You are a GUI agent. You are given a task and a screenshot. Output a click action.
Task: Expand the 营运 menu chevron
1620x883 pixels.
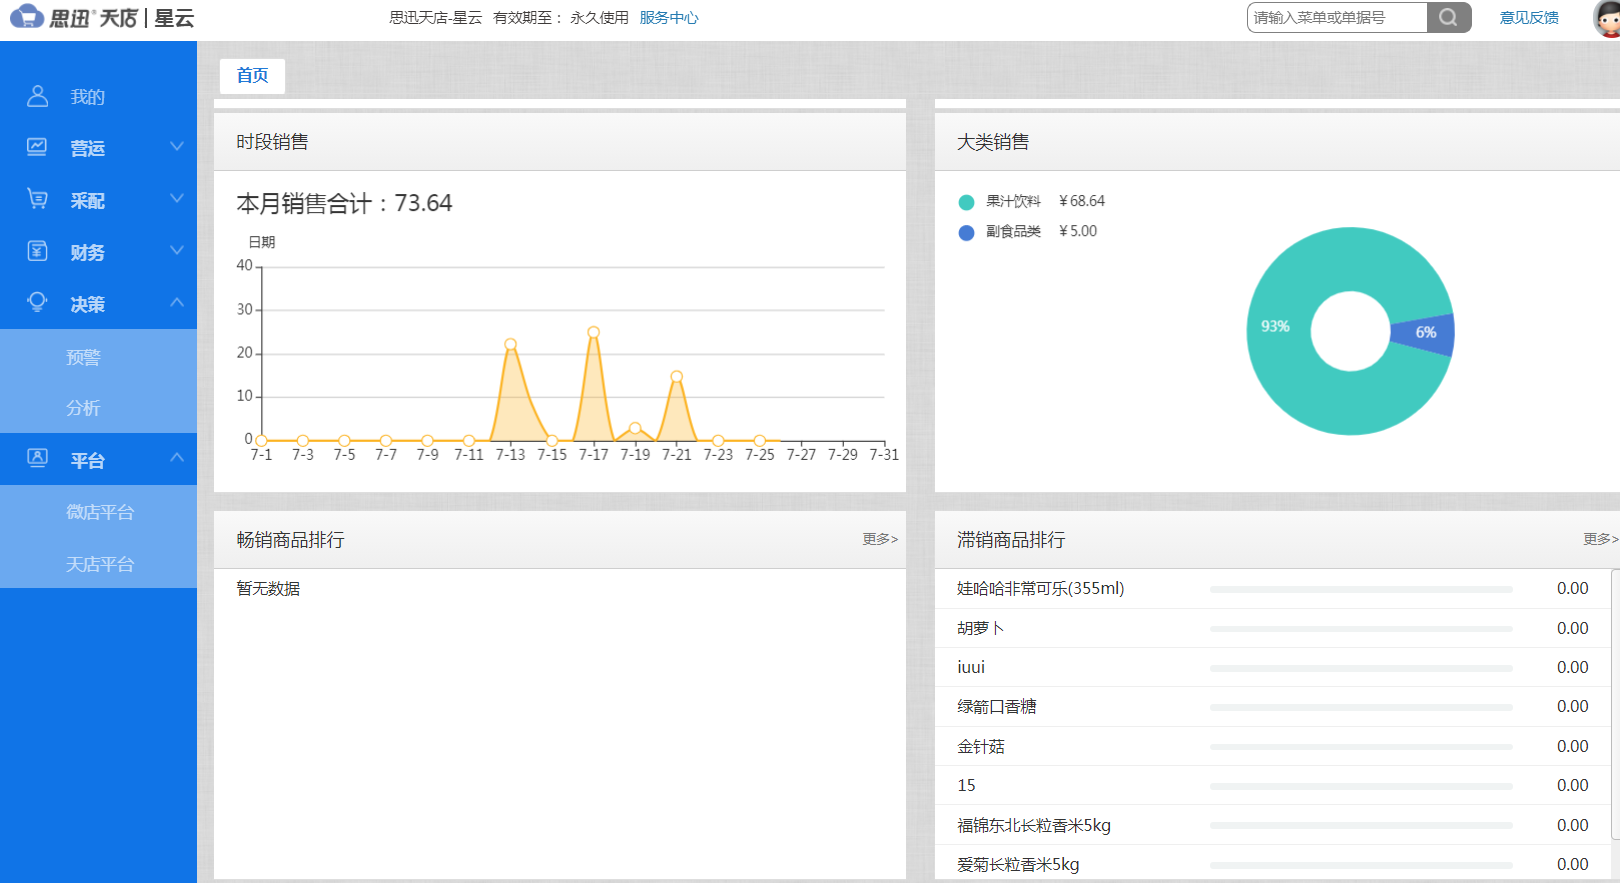pos(177,147)
